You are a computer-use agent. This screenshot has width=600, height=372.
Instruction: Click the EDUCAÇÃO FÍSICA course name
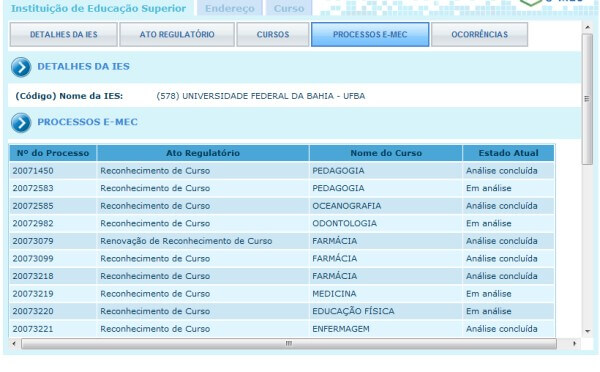tap(353, 311)
